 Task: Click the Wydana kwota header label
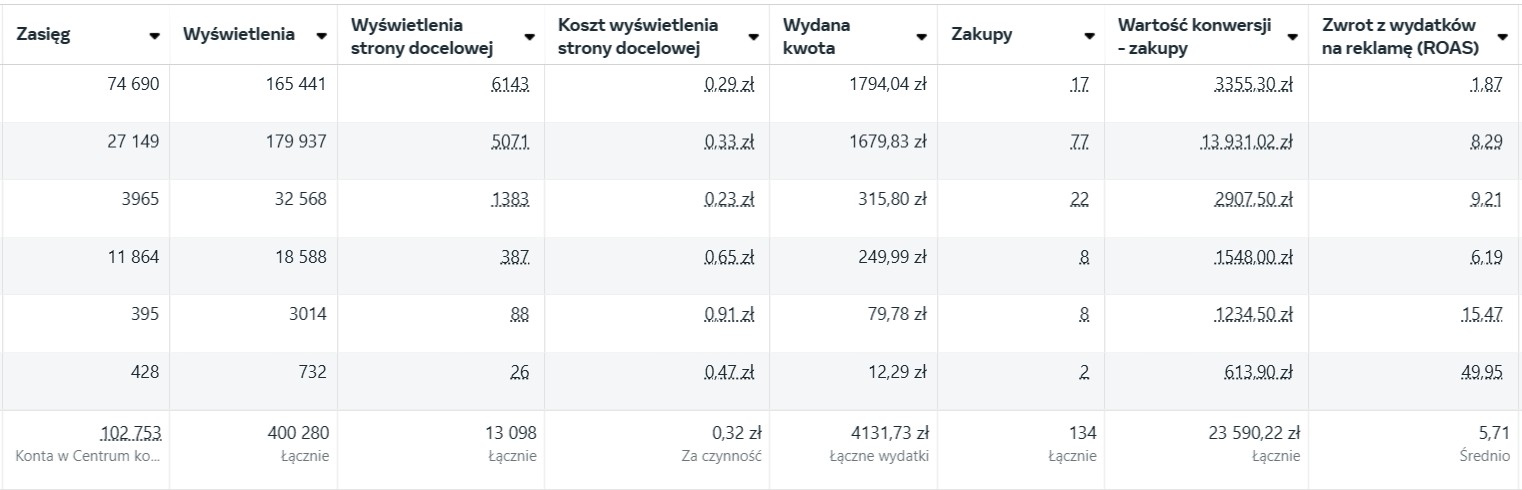click(817, 35)
